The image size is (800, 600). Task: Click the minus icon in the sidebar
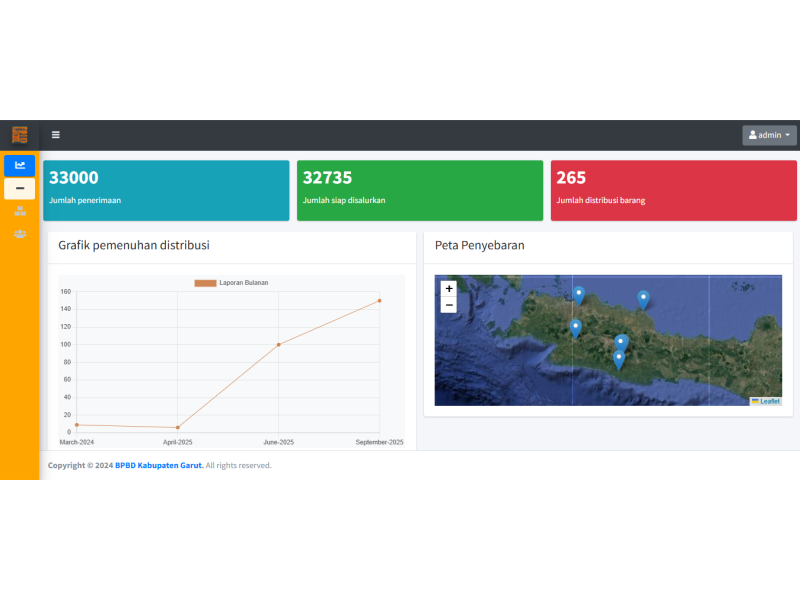[20, 188]
